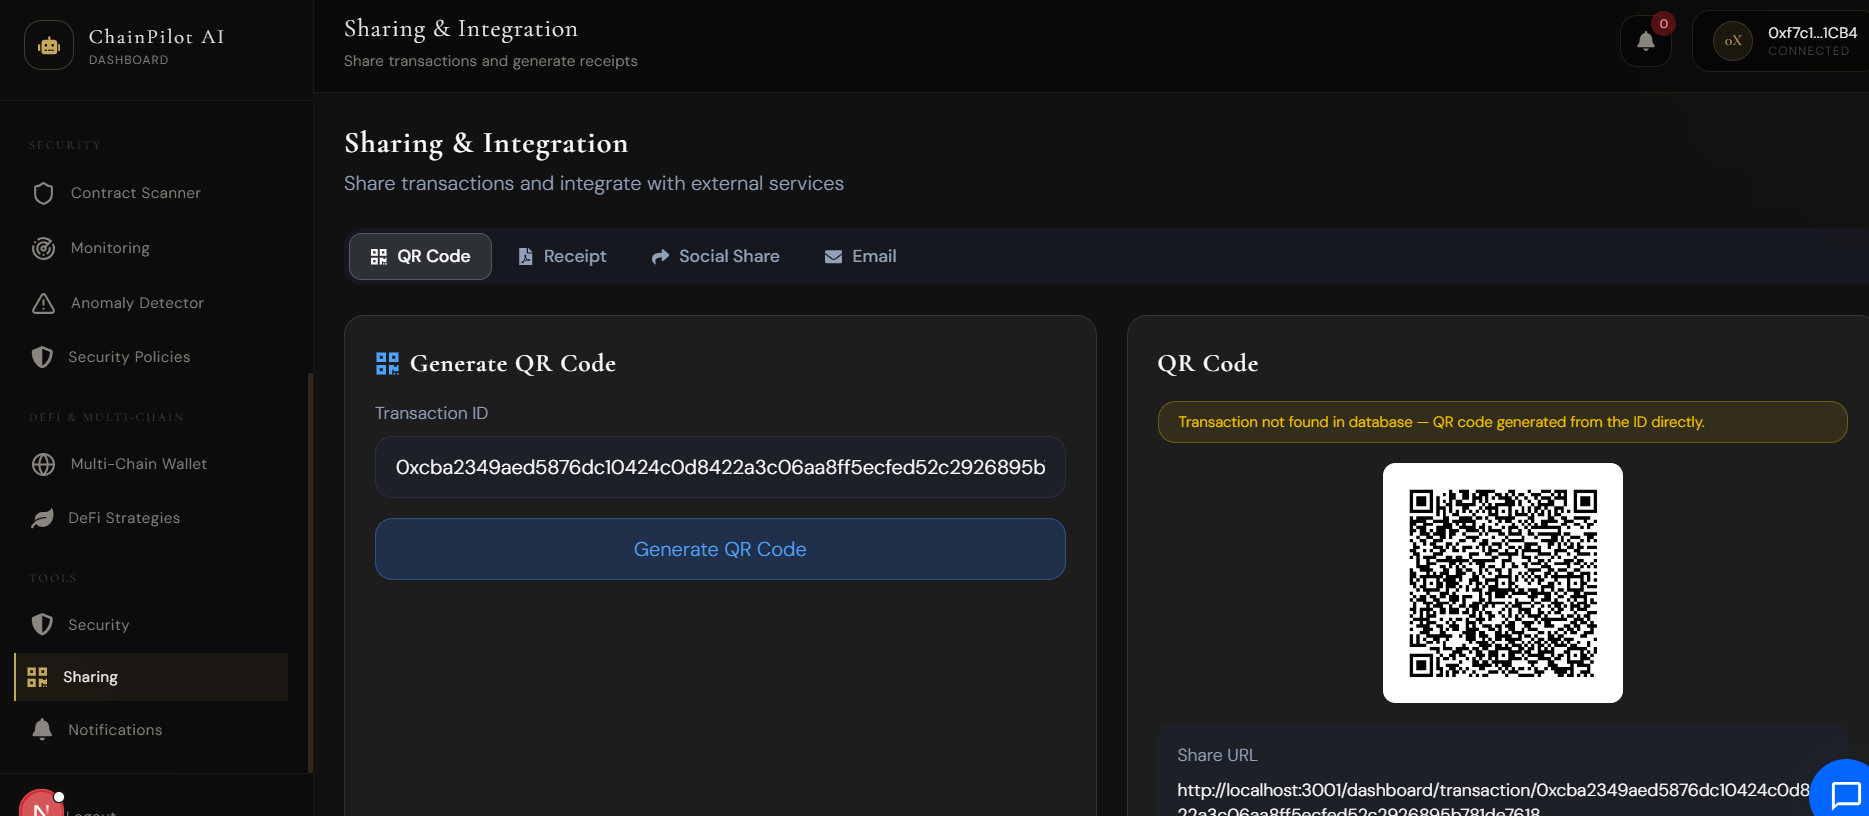The width and height of the screenshot is (1869, 816).
Task: Select the QR Code tab
Action: 420,257
